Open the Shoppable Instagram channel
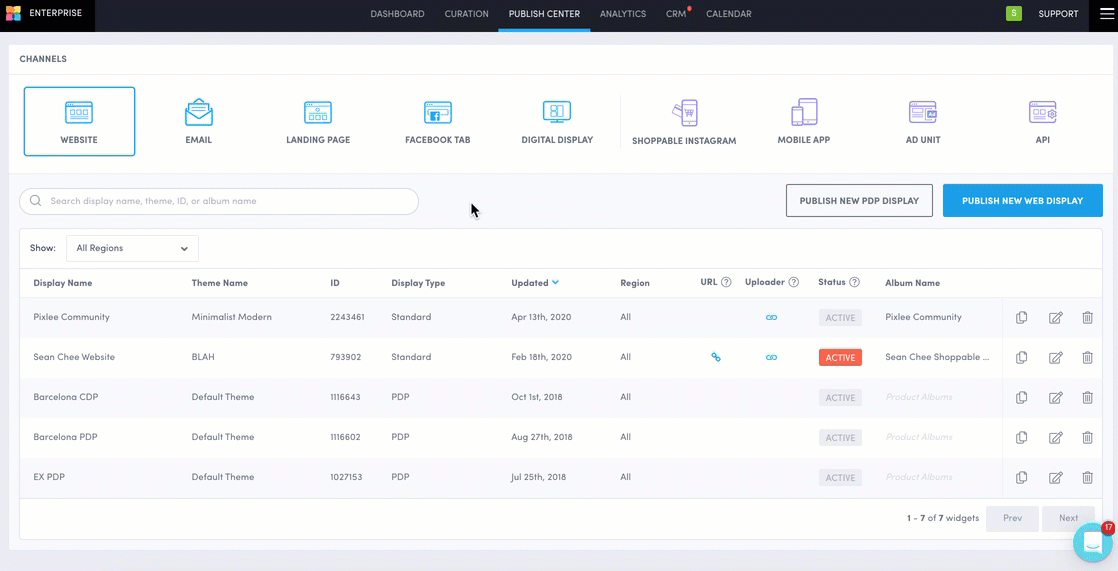1118x571 pixels. pyautogui.click(x=684, y=122)
